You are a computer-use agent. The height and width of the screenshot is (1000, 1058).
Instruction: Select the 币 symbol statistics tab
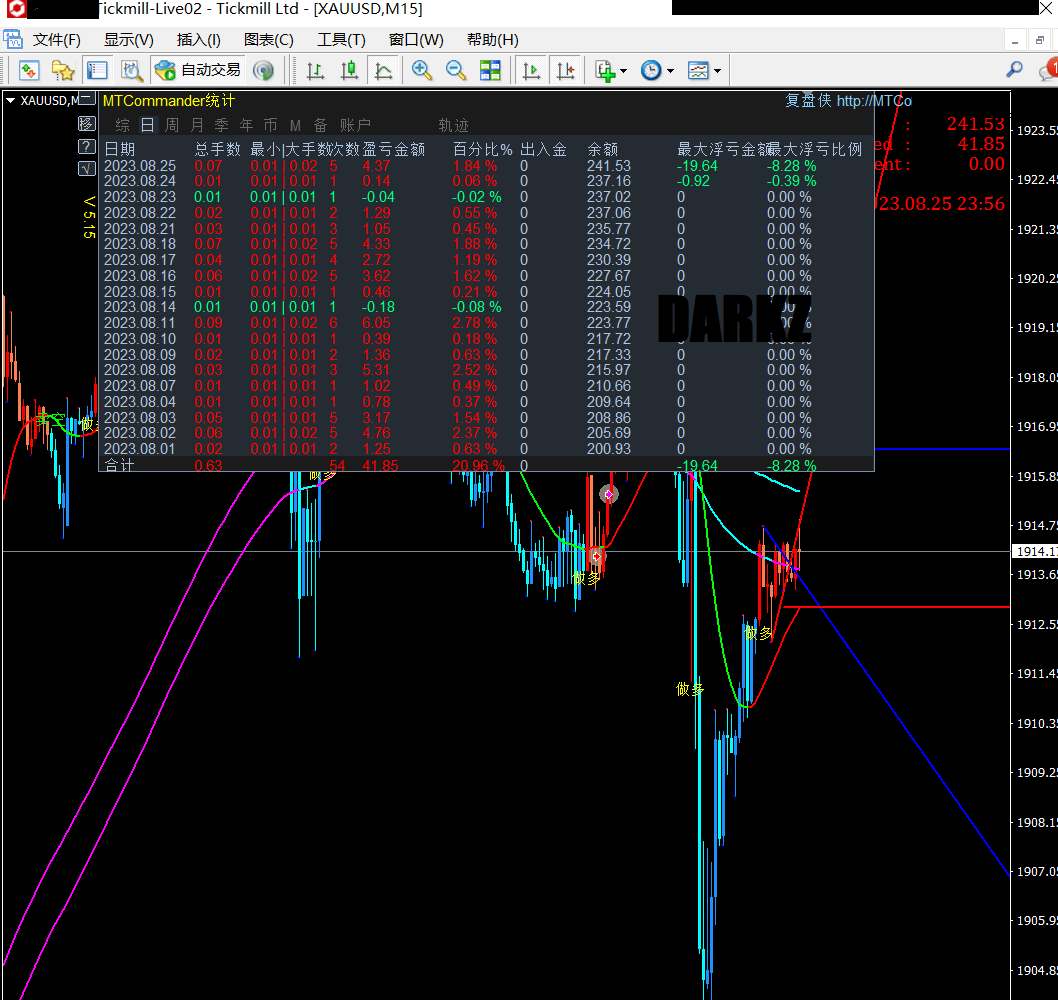coord(271,125)
